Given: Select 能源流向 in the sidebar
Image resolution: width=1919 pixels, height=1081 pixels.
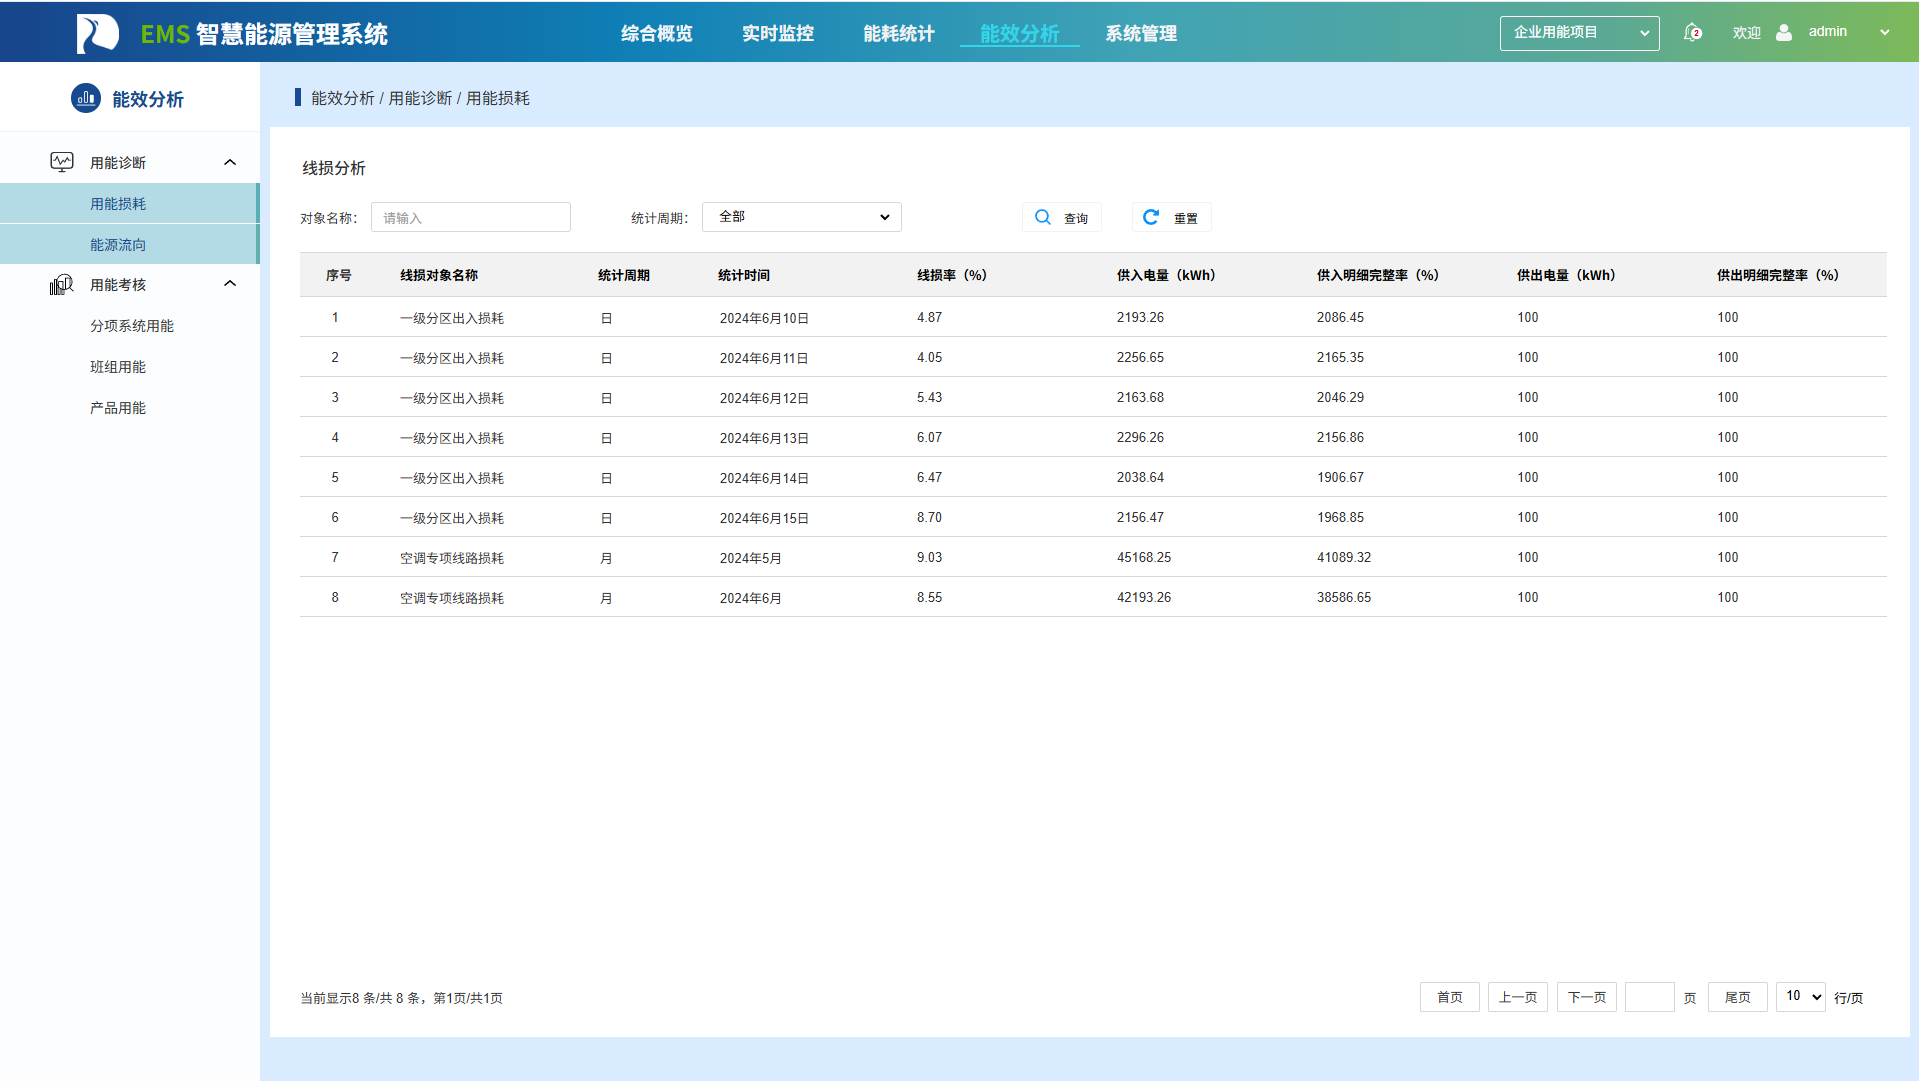Looking at the screenshot, I should 129,244.
